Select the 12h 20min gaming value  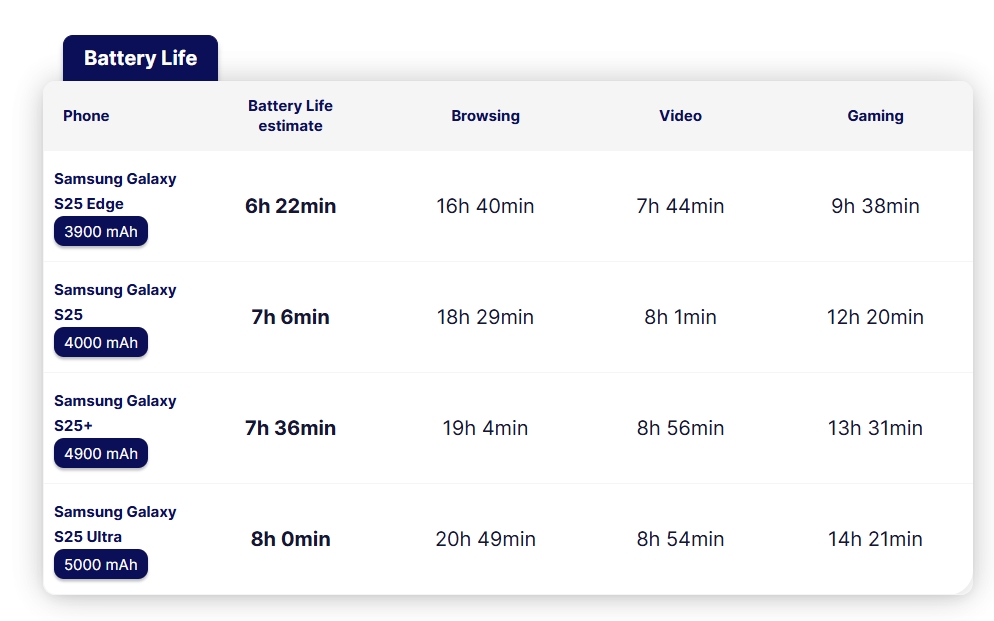click(x=875, y=317)
